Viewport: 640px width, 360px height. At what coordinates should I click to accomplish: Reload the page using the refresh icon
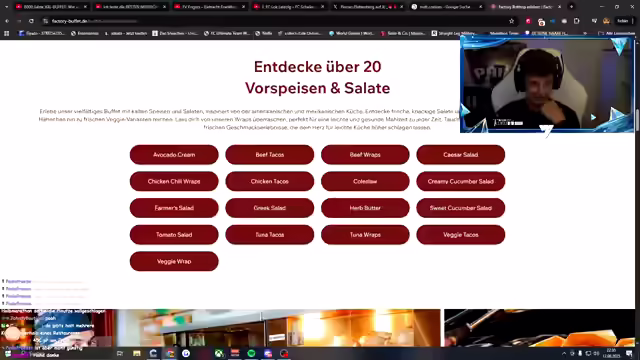coord(31,21)
